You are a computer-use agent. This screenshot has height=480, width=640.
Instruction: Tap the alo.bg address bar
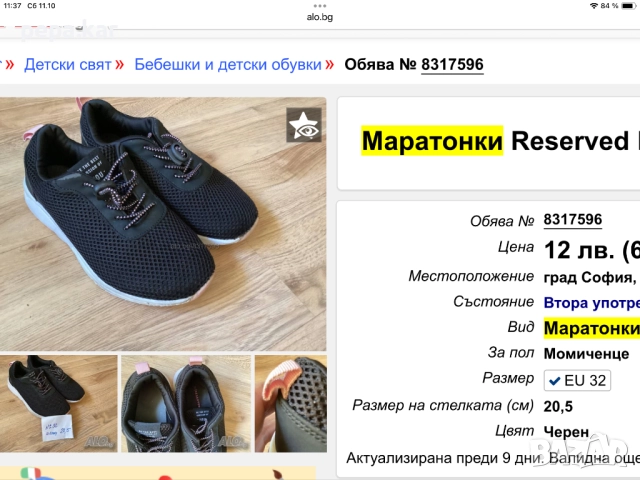320,17
